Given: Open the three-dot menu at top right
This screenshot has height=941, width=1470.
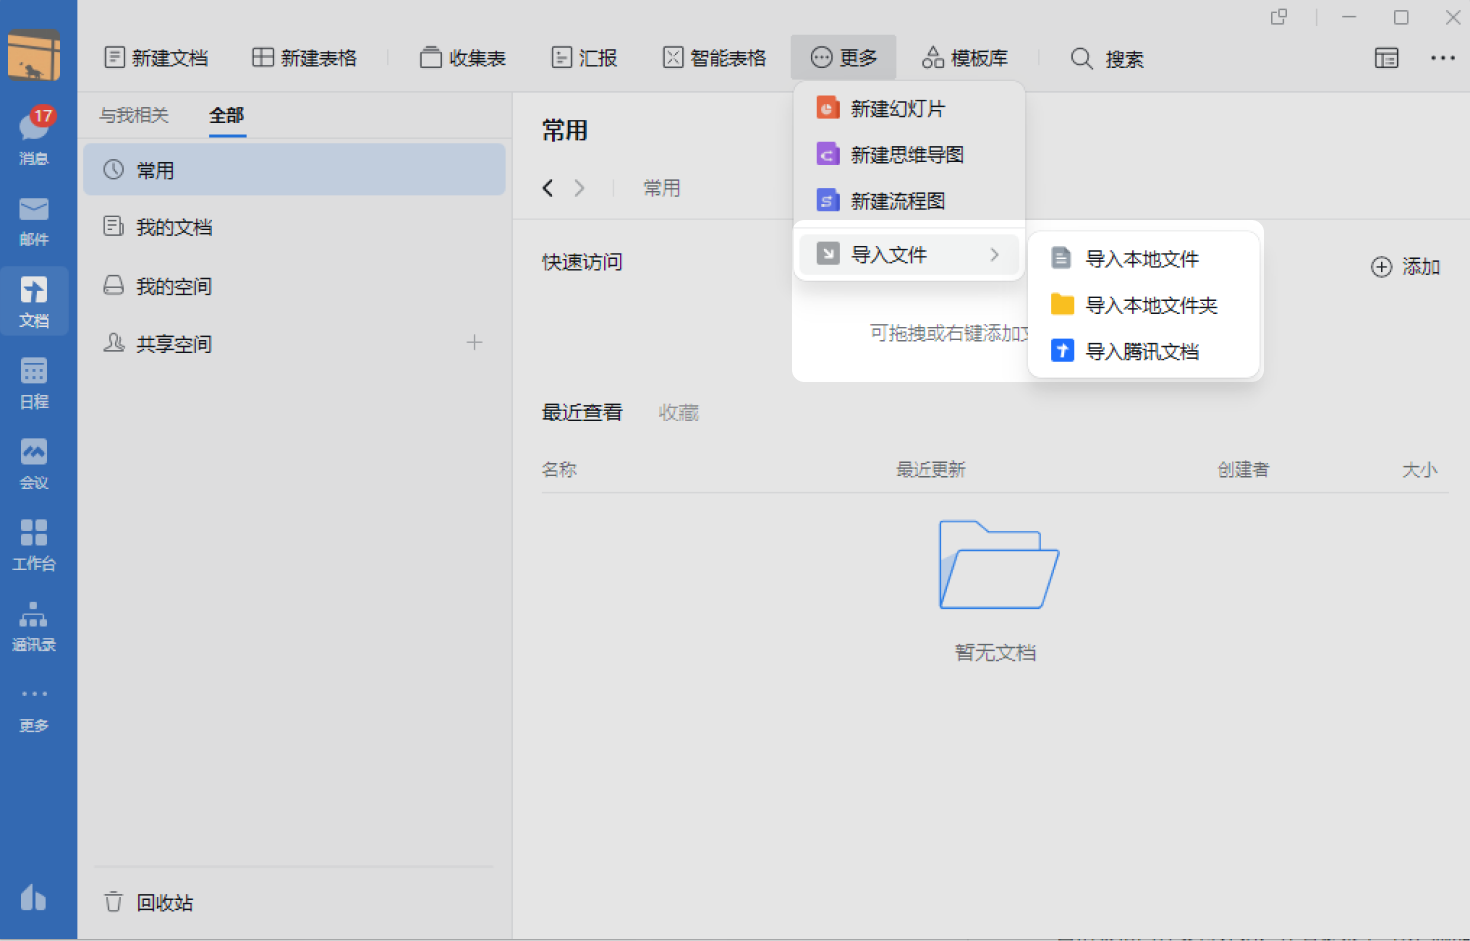Looking at the screenshot, I should click(1442, 58).
